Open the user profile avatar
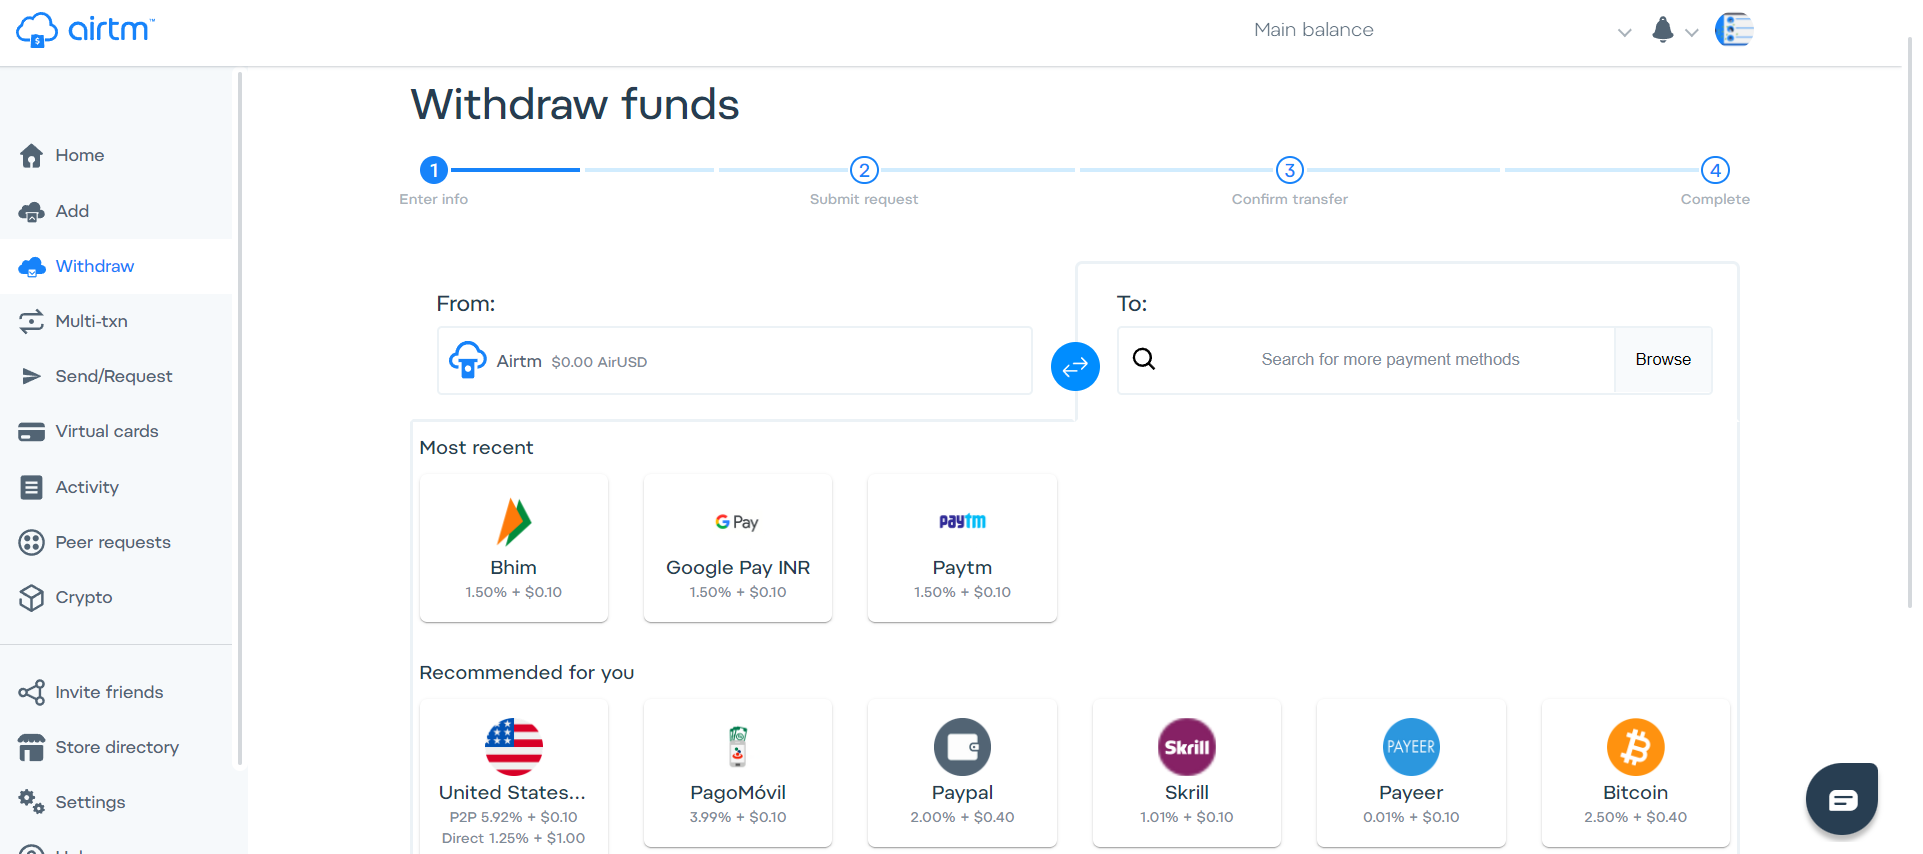The height and width of the screenshot is (854, 1923). point(1734,30)
